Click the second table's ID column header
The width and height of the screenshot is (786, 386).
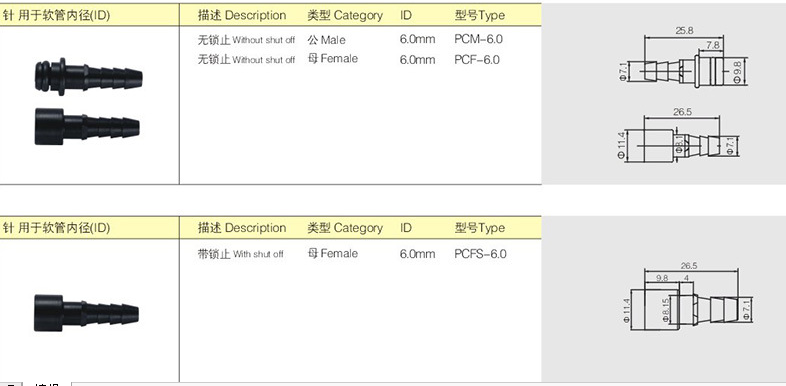406,228
